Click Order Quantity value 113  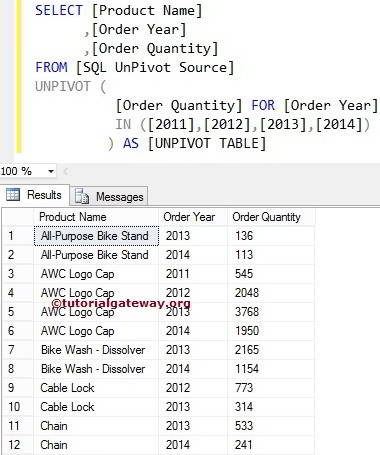pos(244,255)
